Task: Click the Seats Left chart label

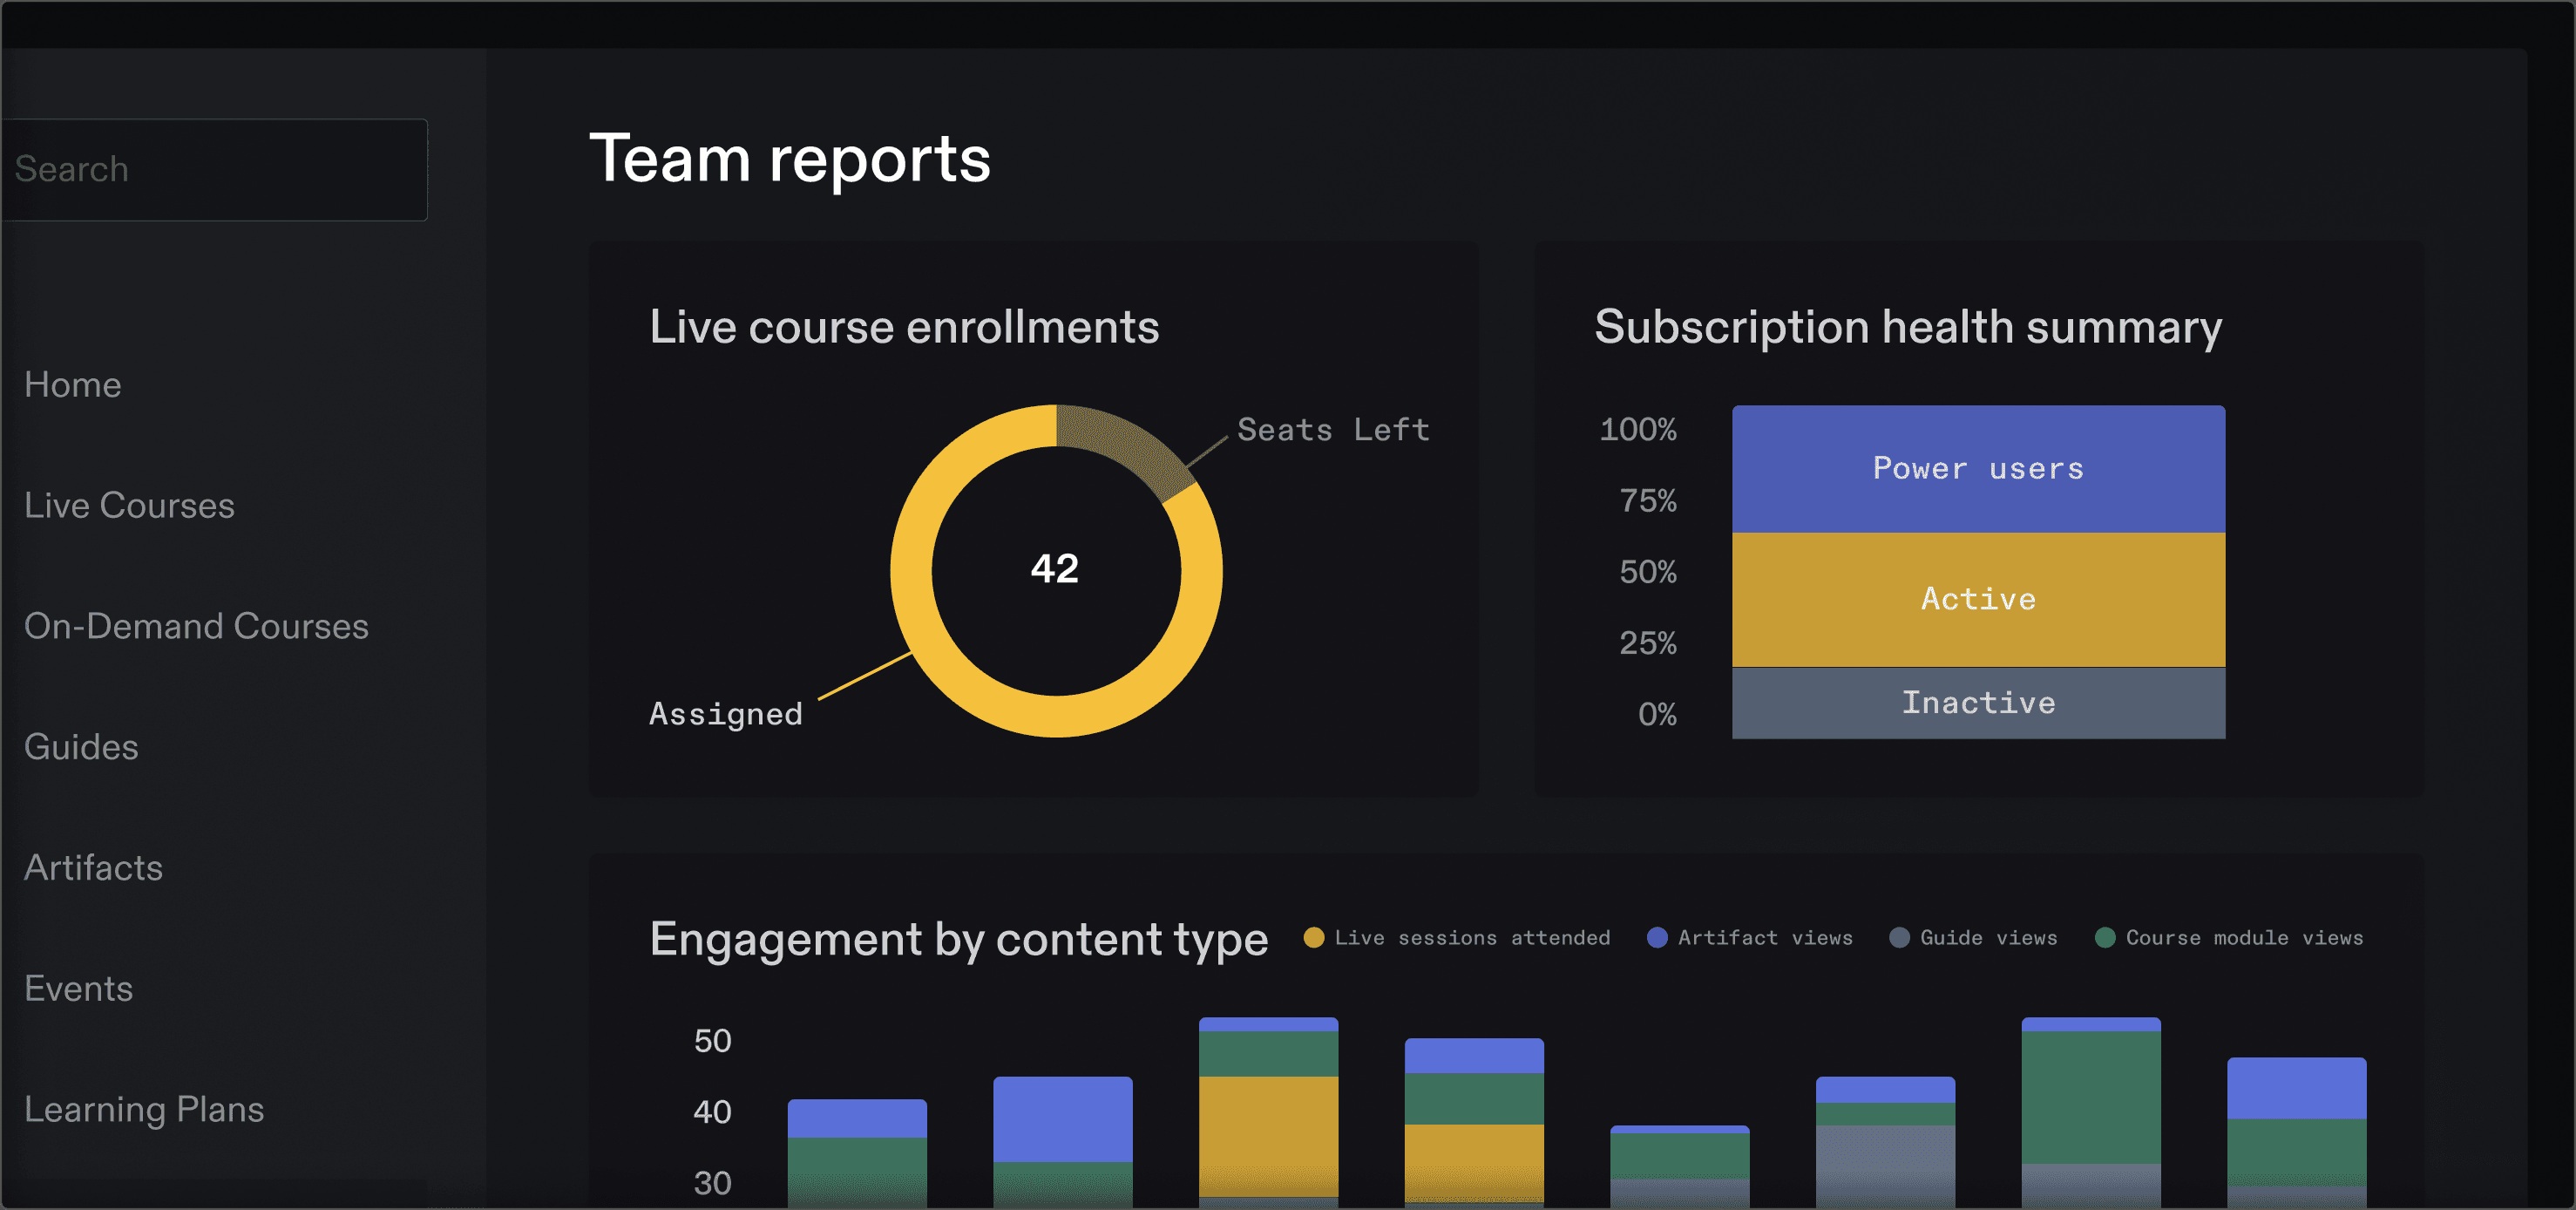Action: coord(1334,430)
